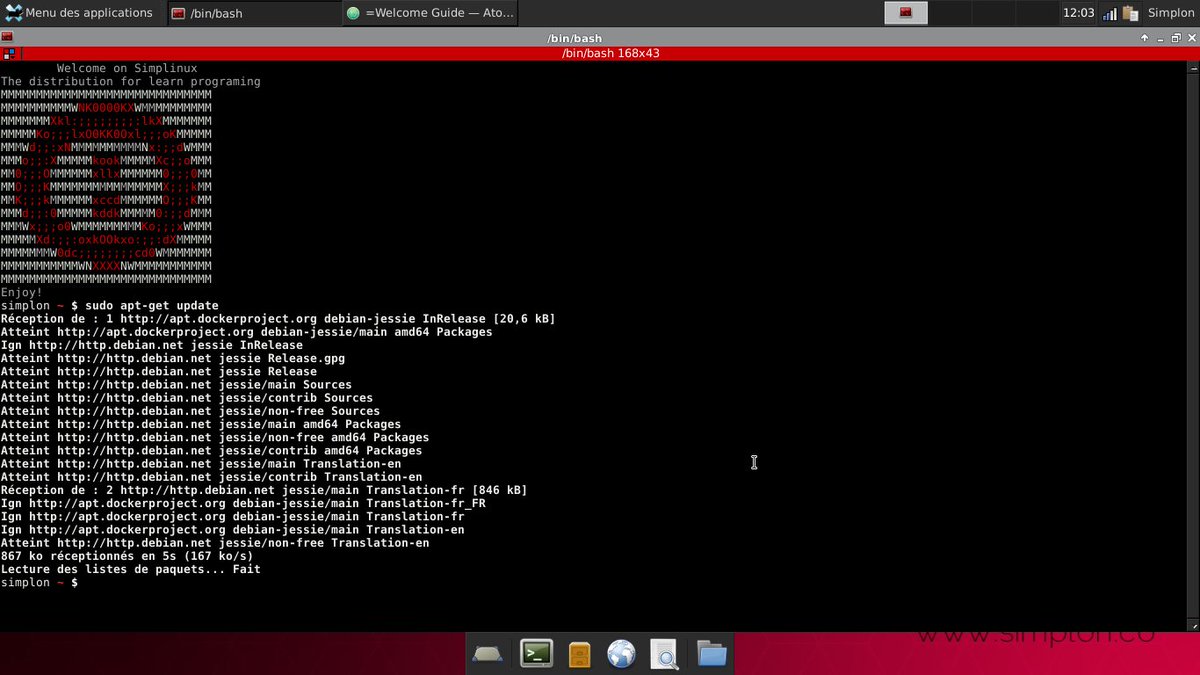The width and height of the screenshot is (1200, 675).
Task: Click the 'sudo apt-get update' command line
Action: click(152, 305)
